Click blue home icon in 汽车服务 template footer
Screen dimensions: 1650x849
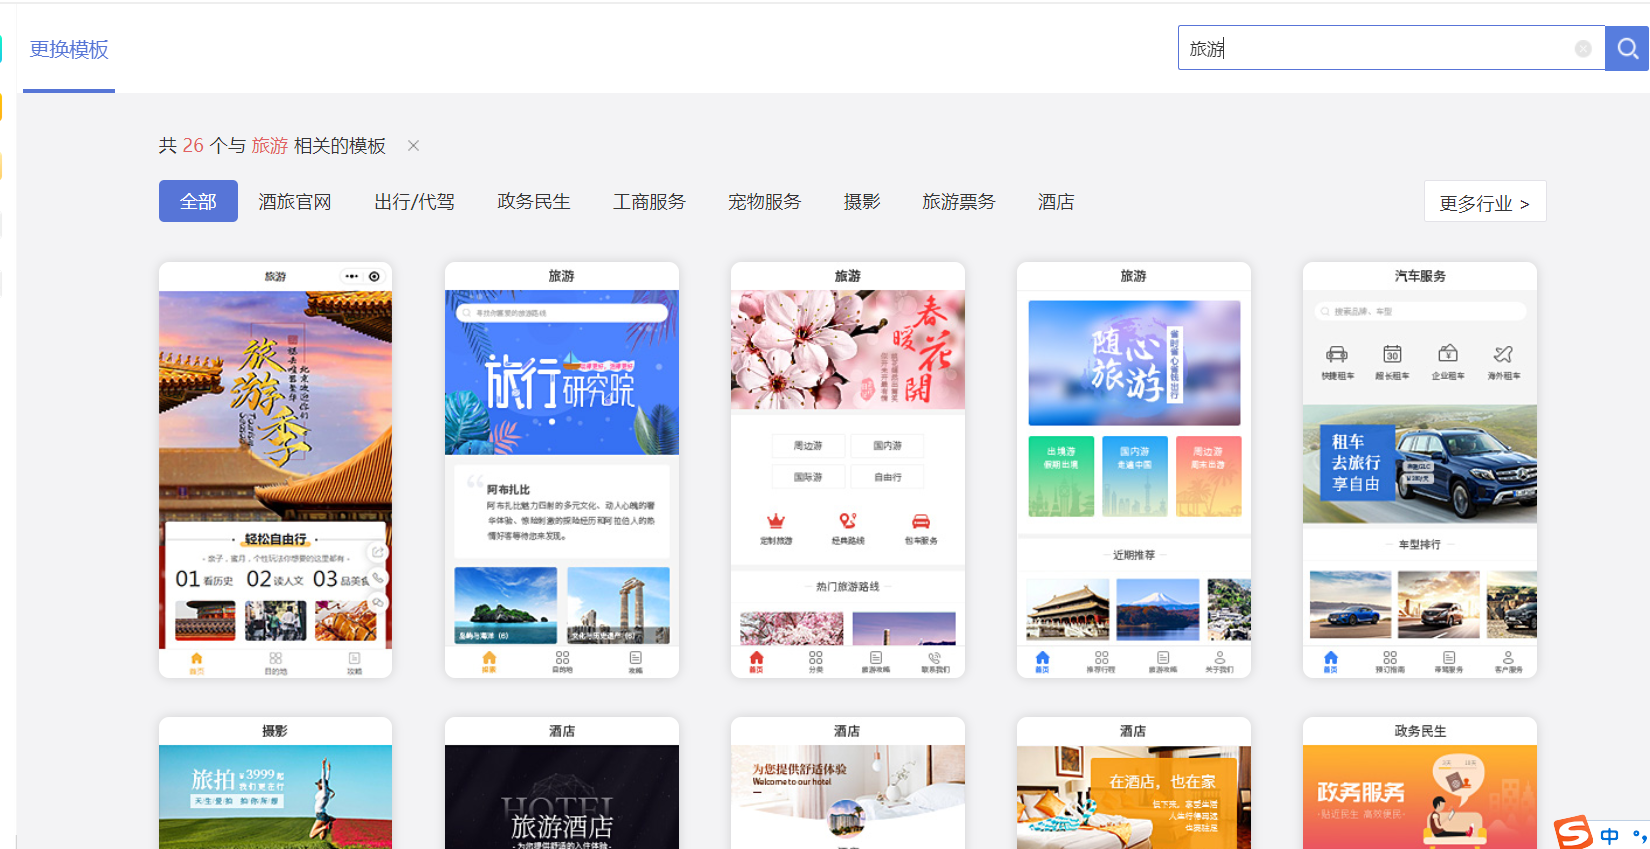[1330, 658]
